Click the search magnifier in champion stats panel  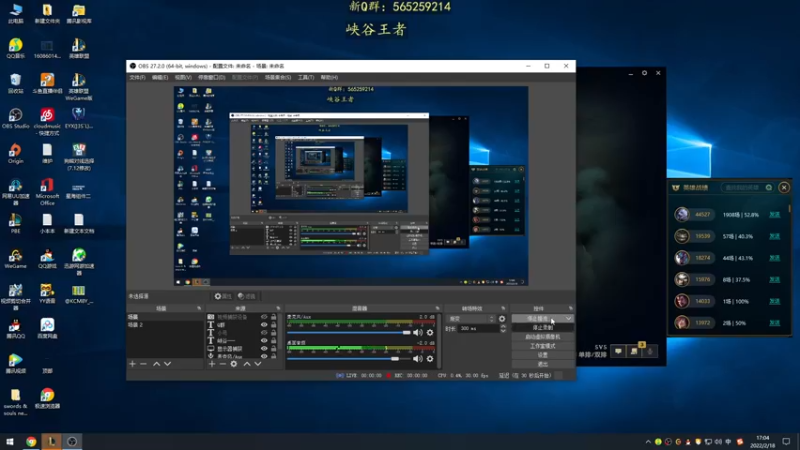click(x=769, y=187)
